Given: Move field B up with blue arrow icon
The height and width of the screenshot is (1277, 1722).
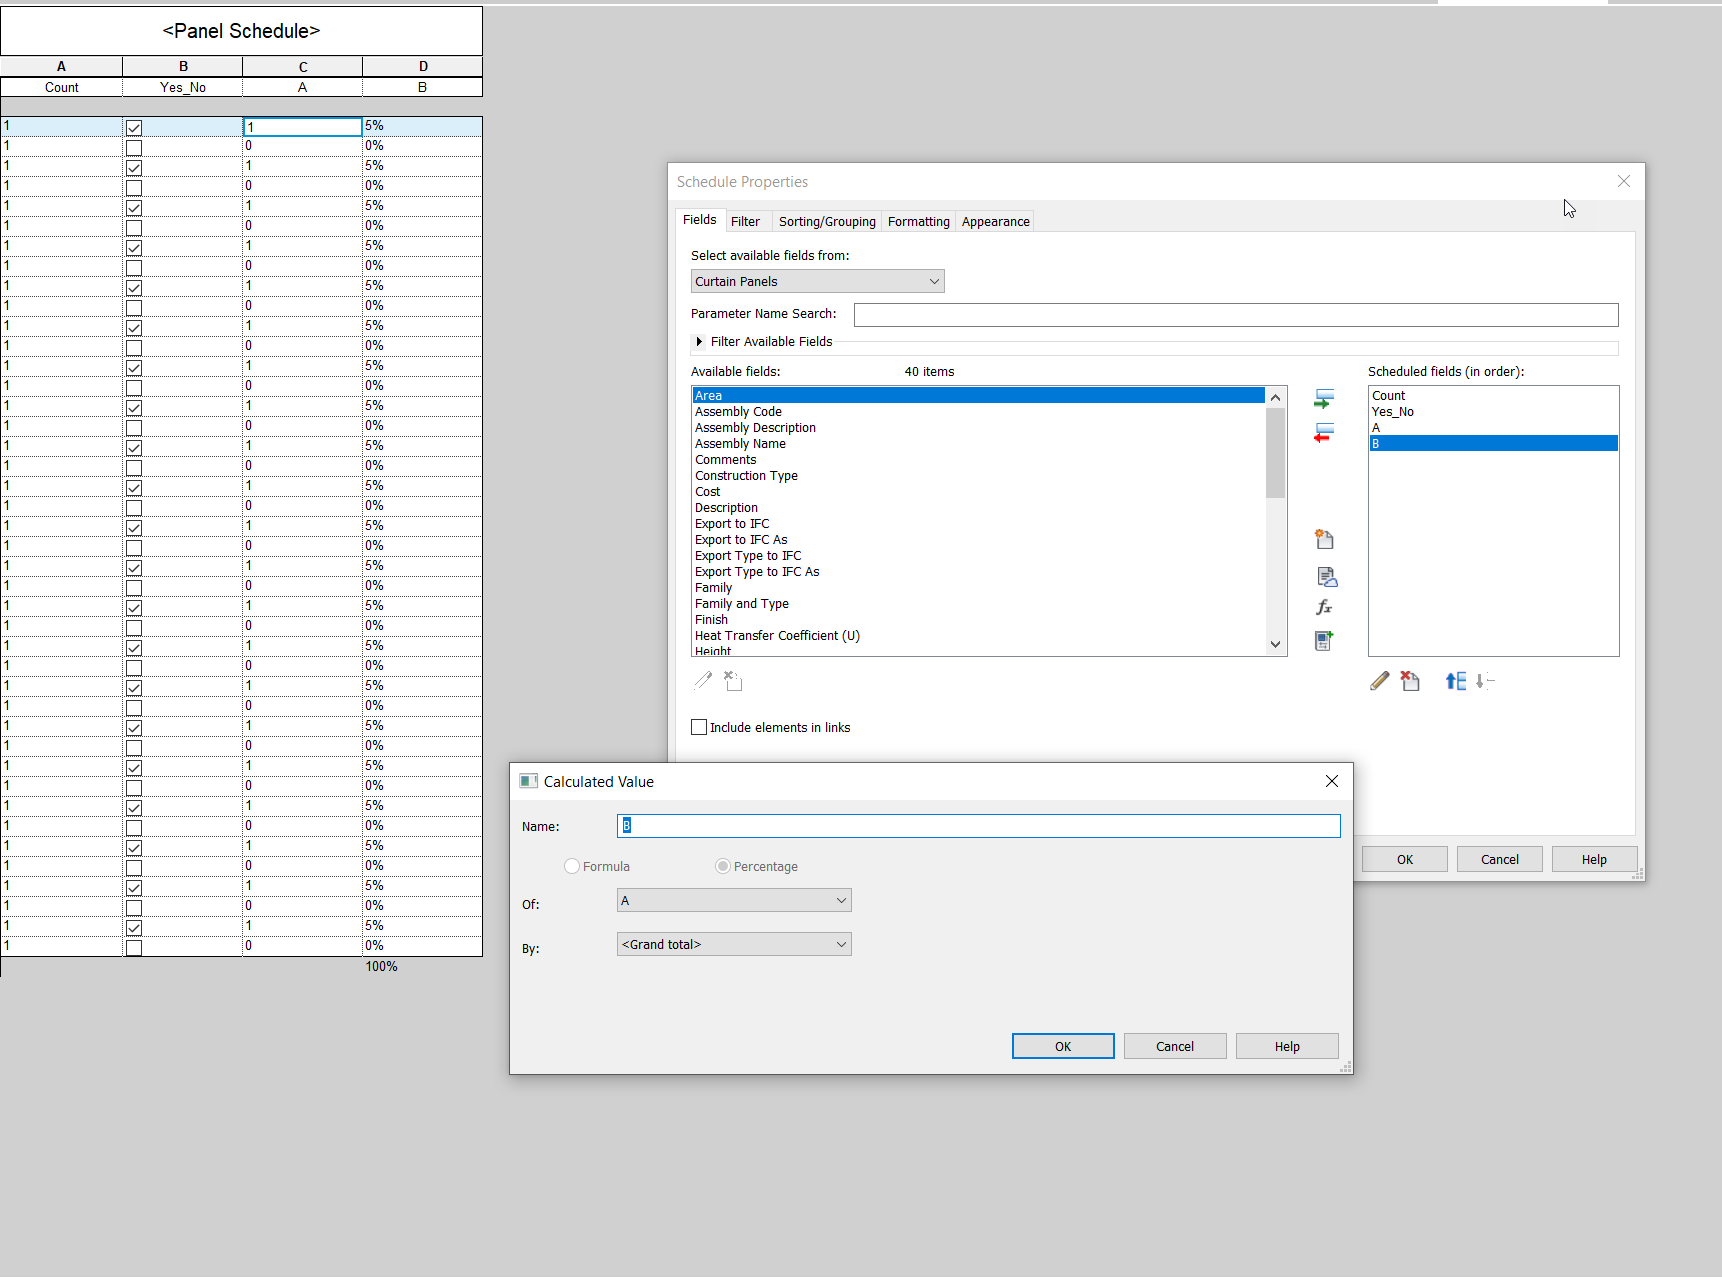Looking at the screenshot, I should [1455, 681].
